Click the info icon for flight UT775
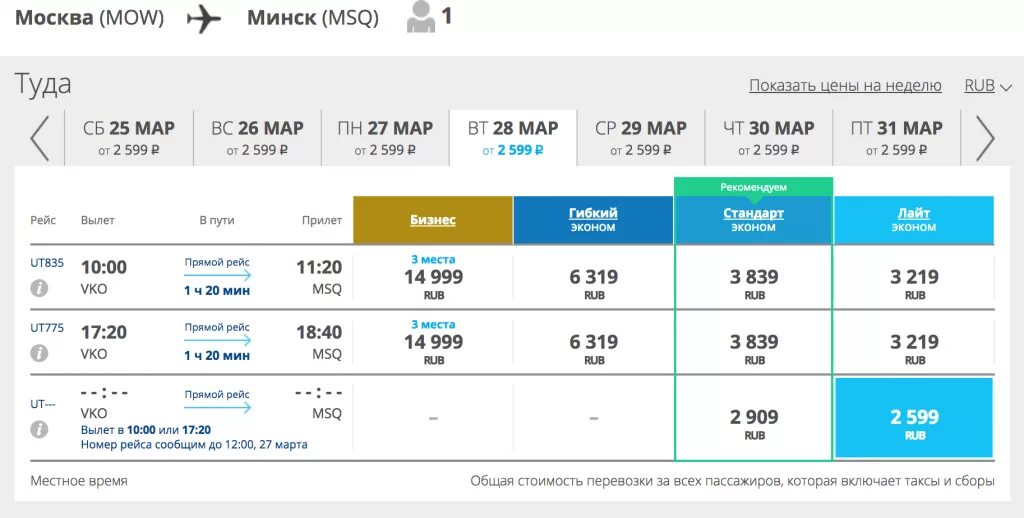Viewport: 1024px width, 518px height. click(39, 353)
